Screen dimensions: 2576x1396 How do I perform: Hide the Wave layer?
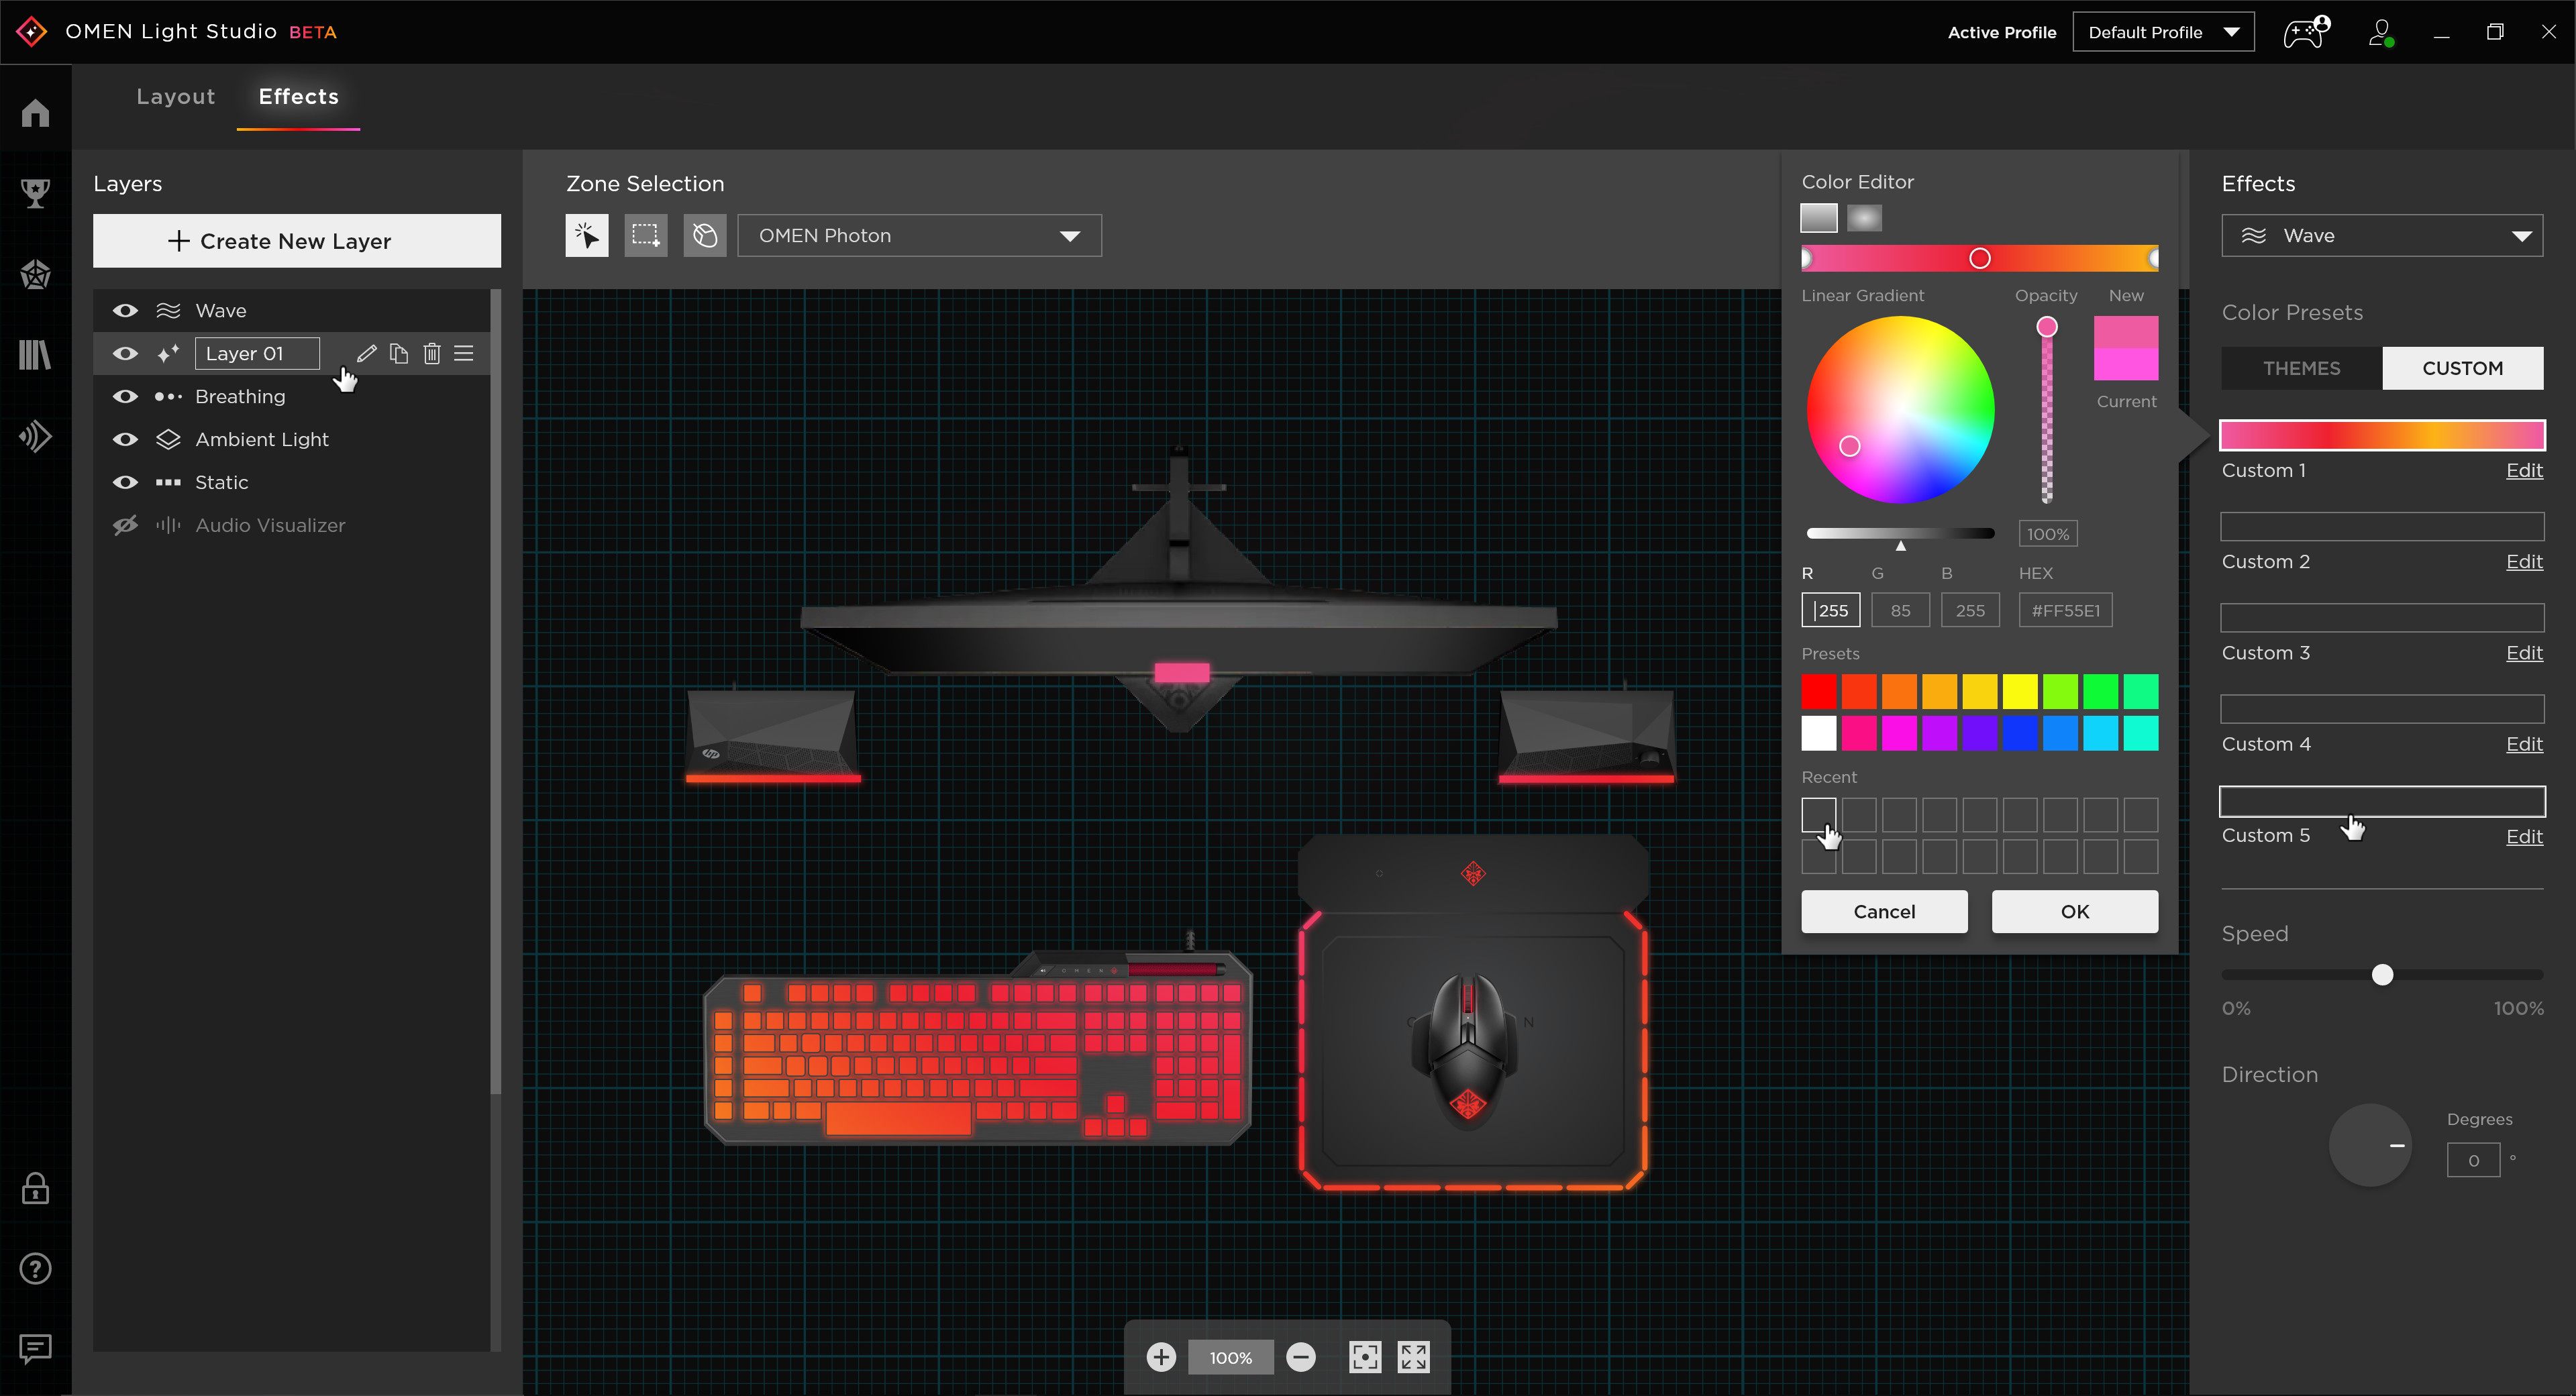tap(125, 311)
